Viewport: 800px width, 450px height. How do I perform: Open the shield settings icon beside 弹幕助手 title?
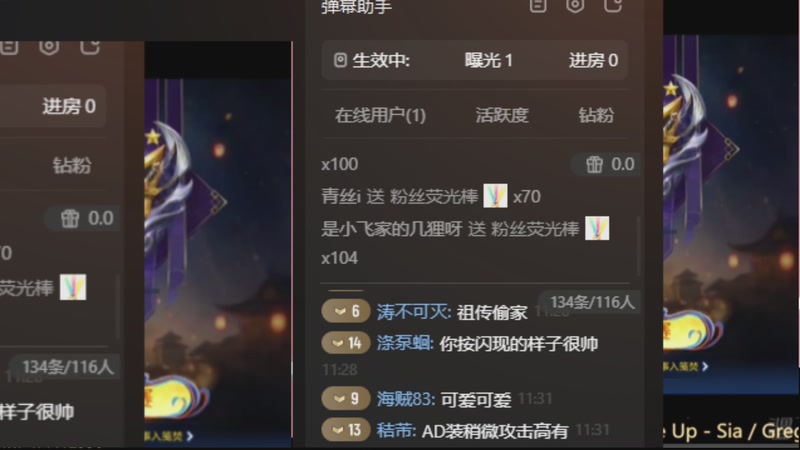tap(575, 5)
